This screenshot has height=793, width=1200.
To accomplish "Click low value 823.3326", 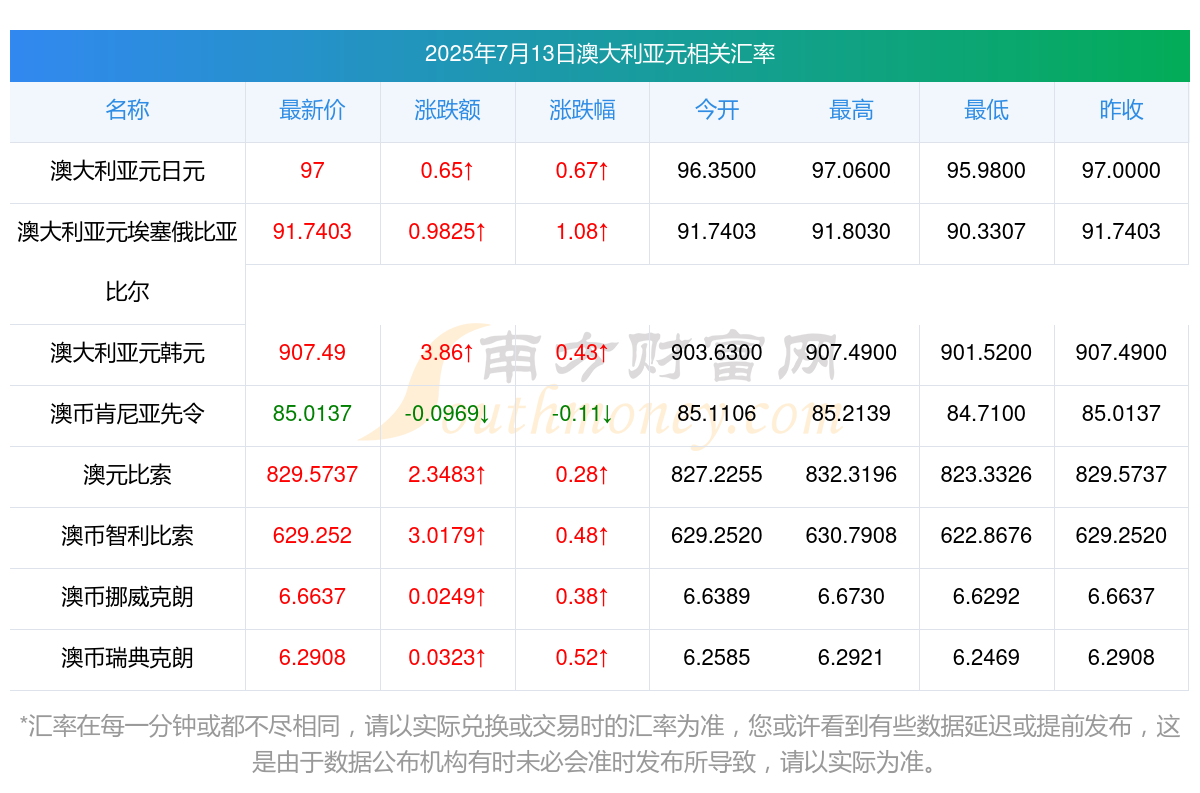I will point(986,475).
